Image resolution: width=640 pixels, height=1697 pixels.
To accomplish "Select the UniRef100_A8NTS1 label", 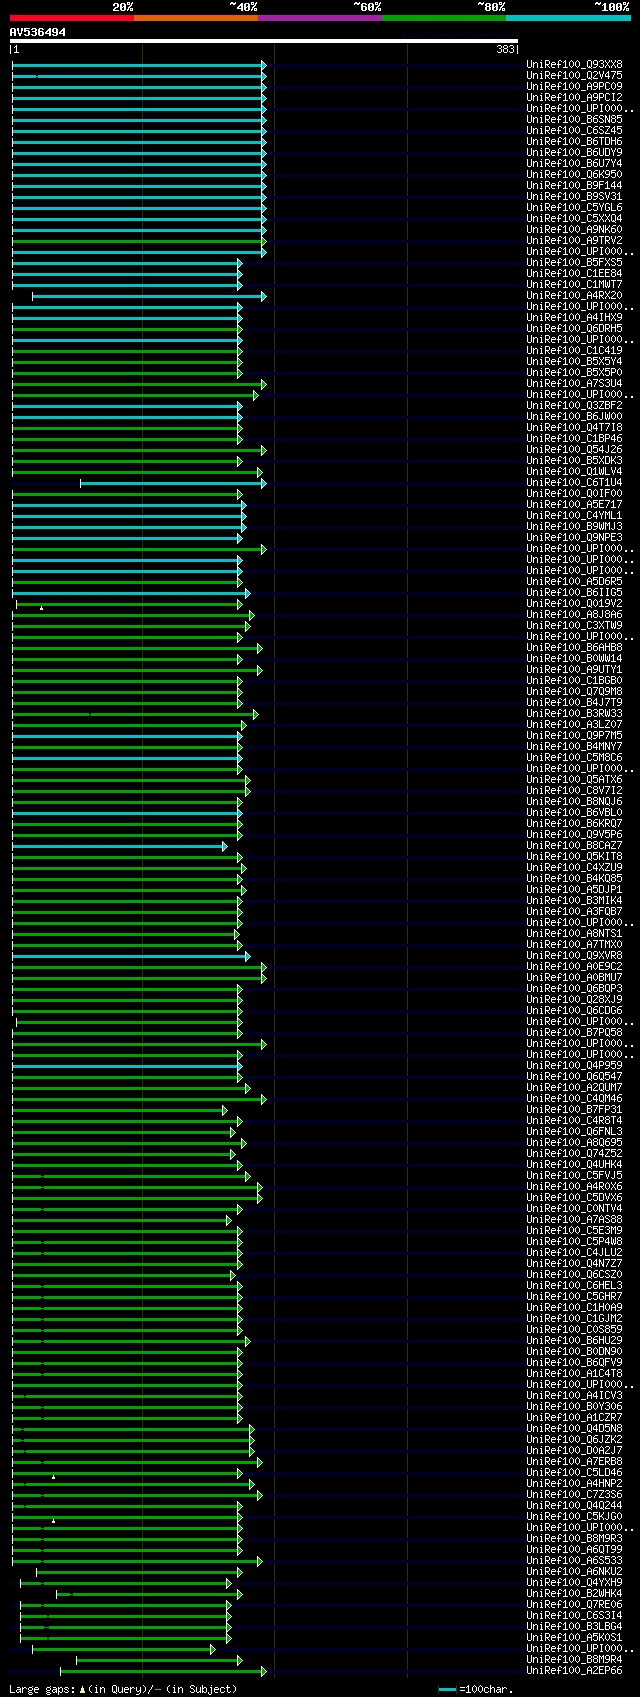I will [x=574, y=933].
